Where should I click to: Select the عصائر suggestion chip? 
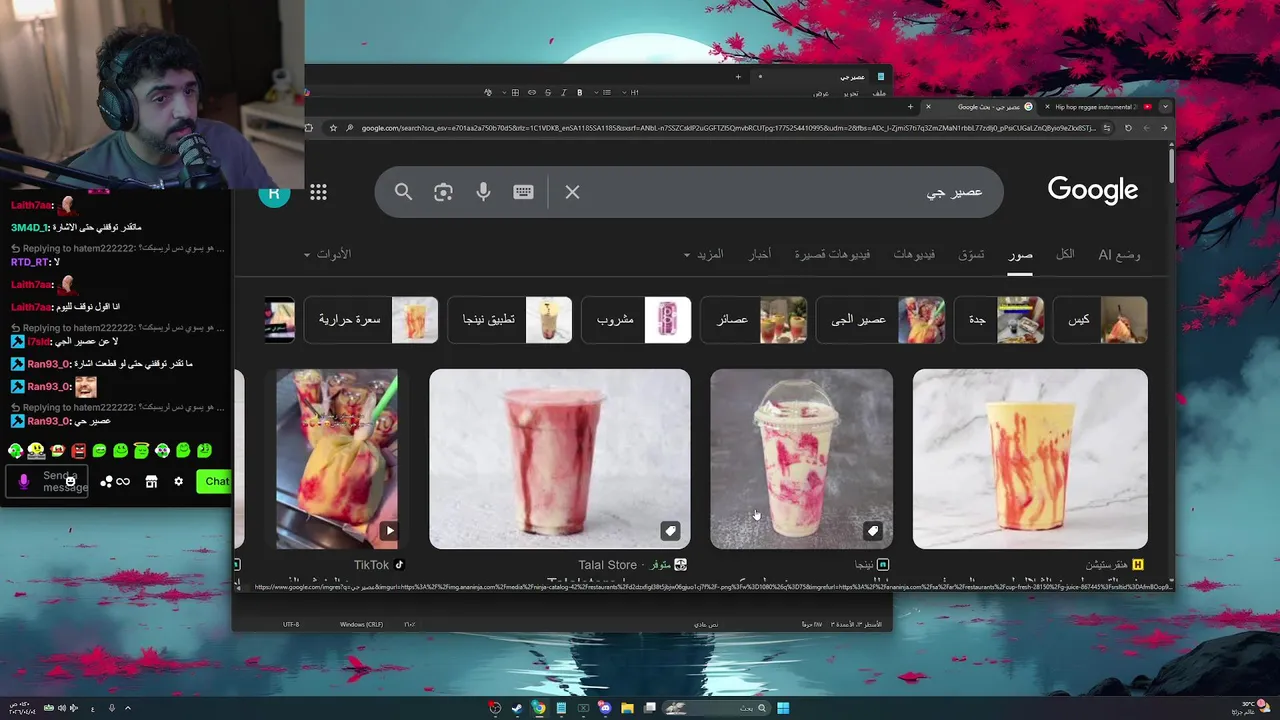pyautogui.click(x=753, y=320)
